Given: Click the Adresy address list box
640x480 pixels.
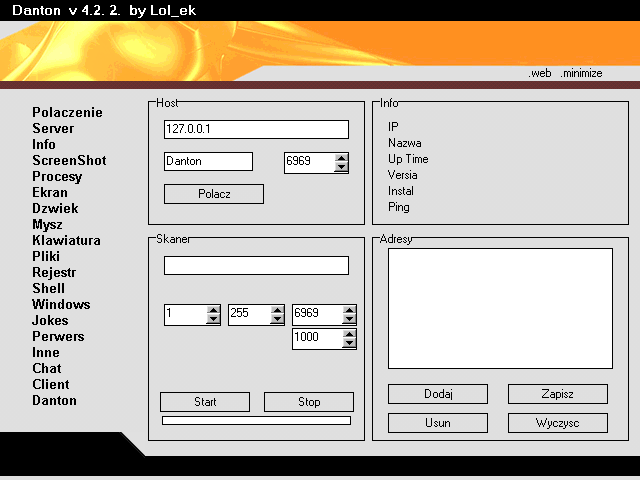Looking at the screenshot, I should click(x=499, y=308).
